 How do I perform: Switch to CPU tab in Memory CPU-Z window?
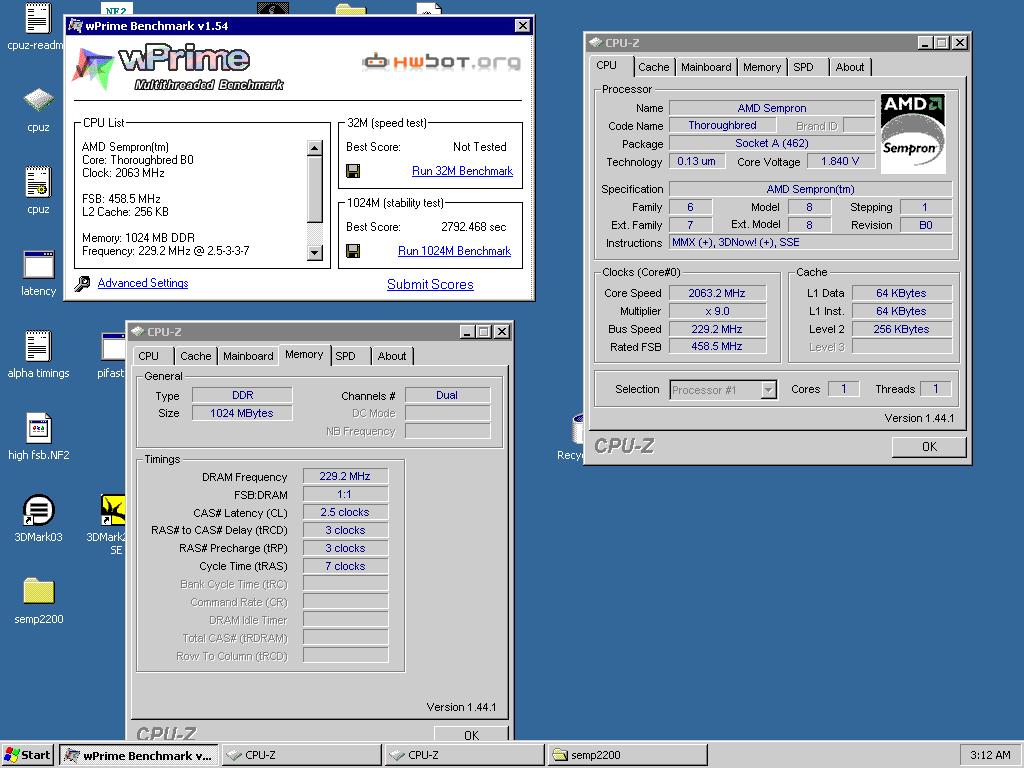coord(149,357)
